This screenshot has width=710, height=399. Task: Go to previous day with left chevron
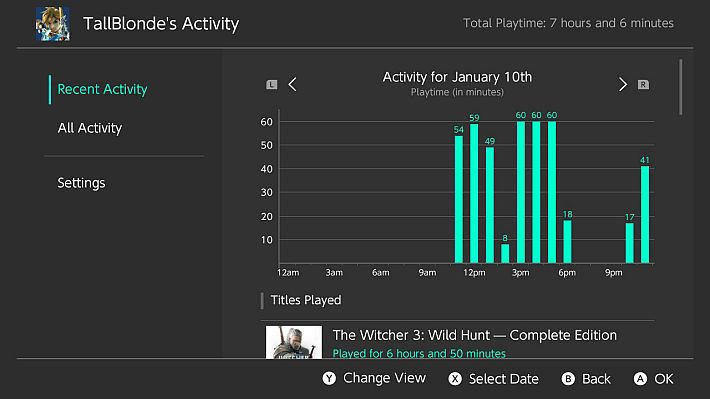(293, 84)
